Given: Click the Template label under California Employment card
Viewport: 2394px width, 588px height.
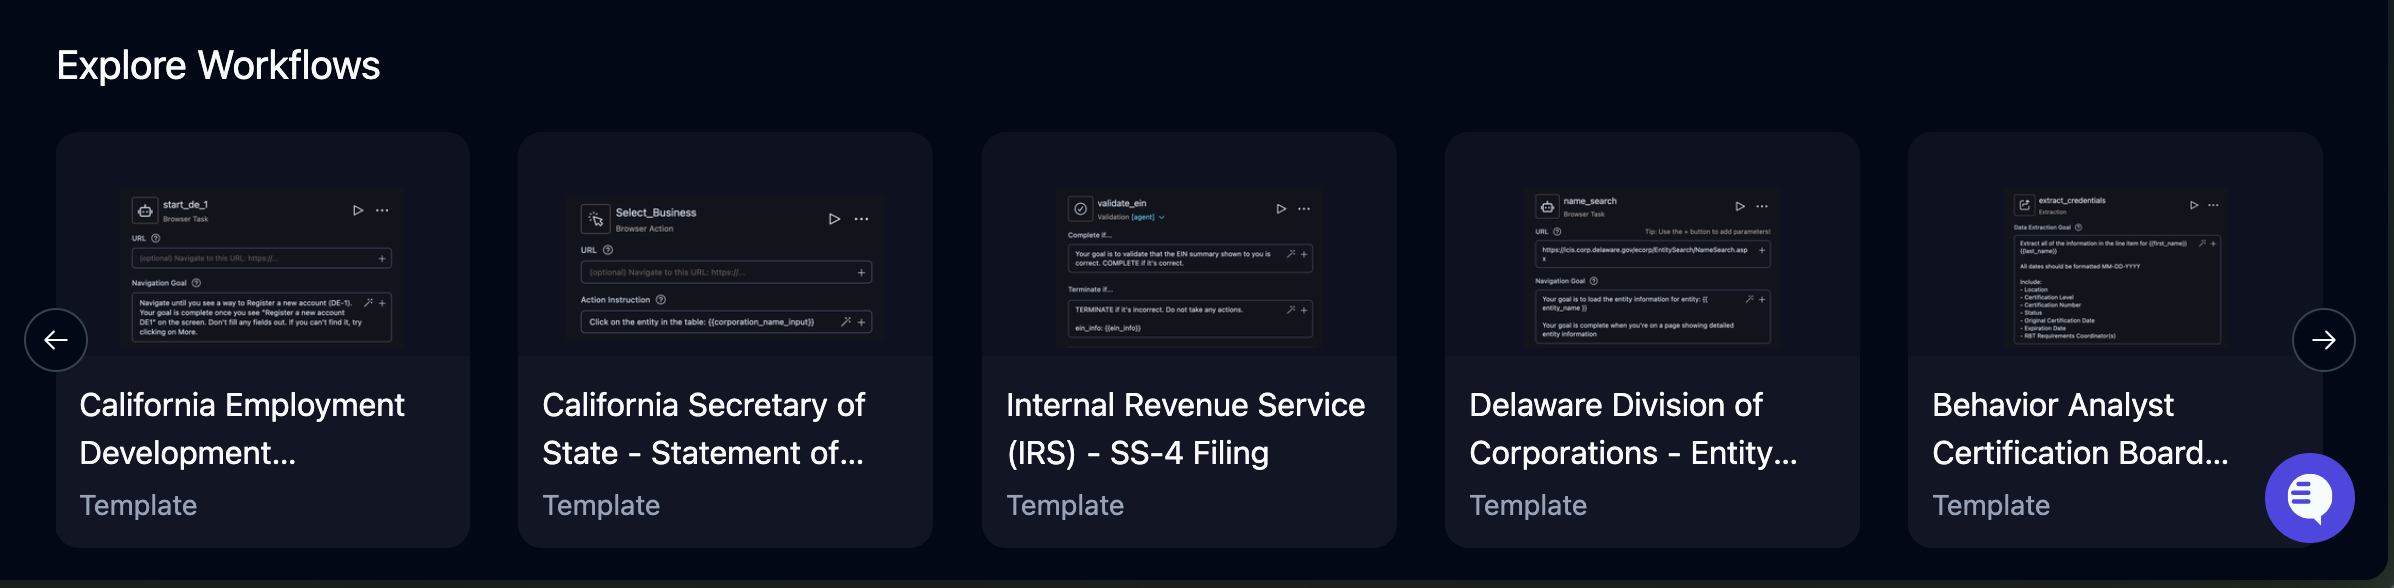Looking at the screenshot, I should point(138,506).
